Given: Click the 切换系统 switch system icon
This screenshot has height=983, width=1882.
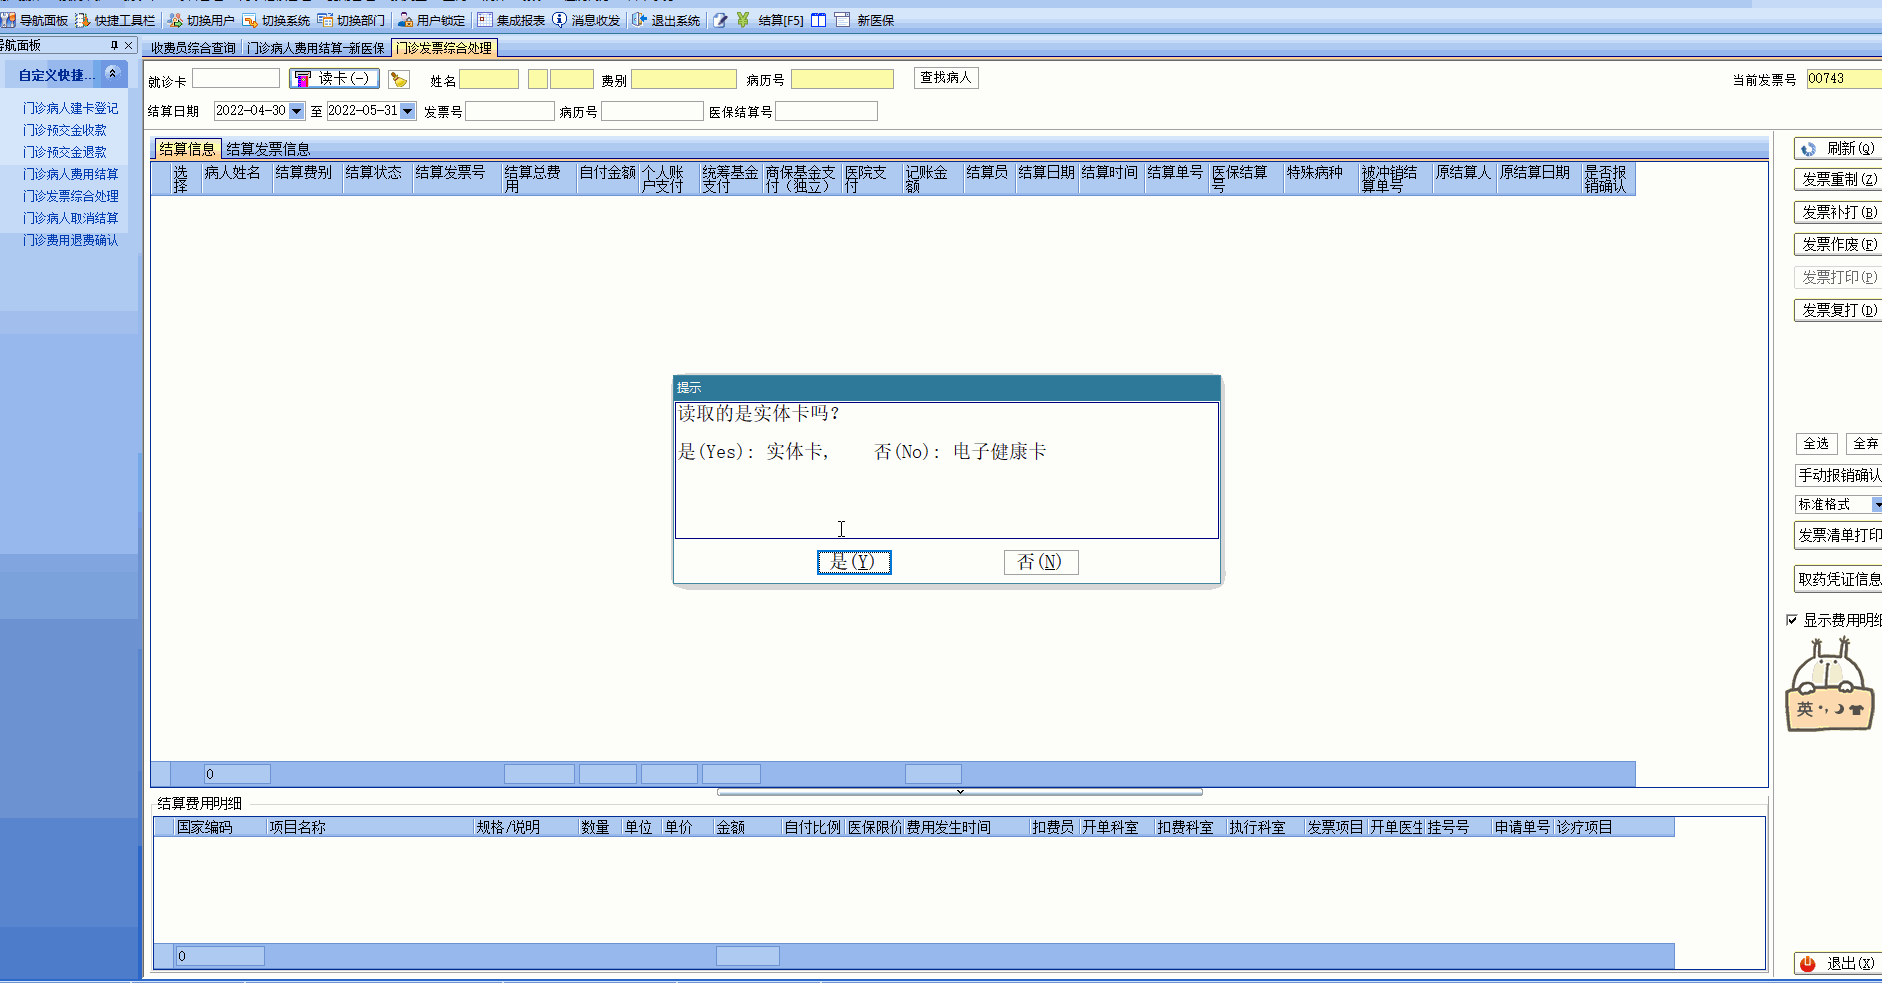Looking at the screenshot, I should (250, 20).
